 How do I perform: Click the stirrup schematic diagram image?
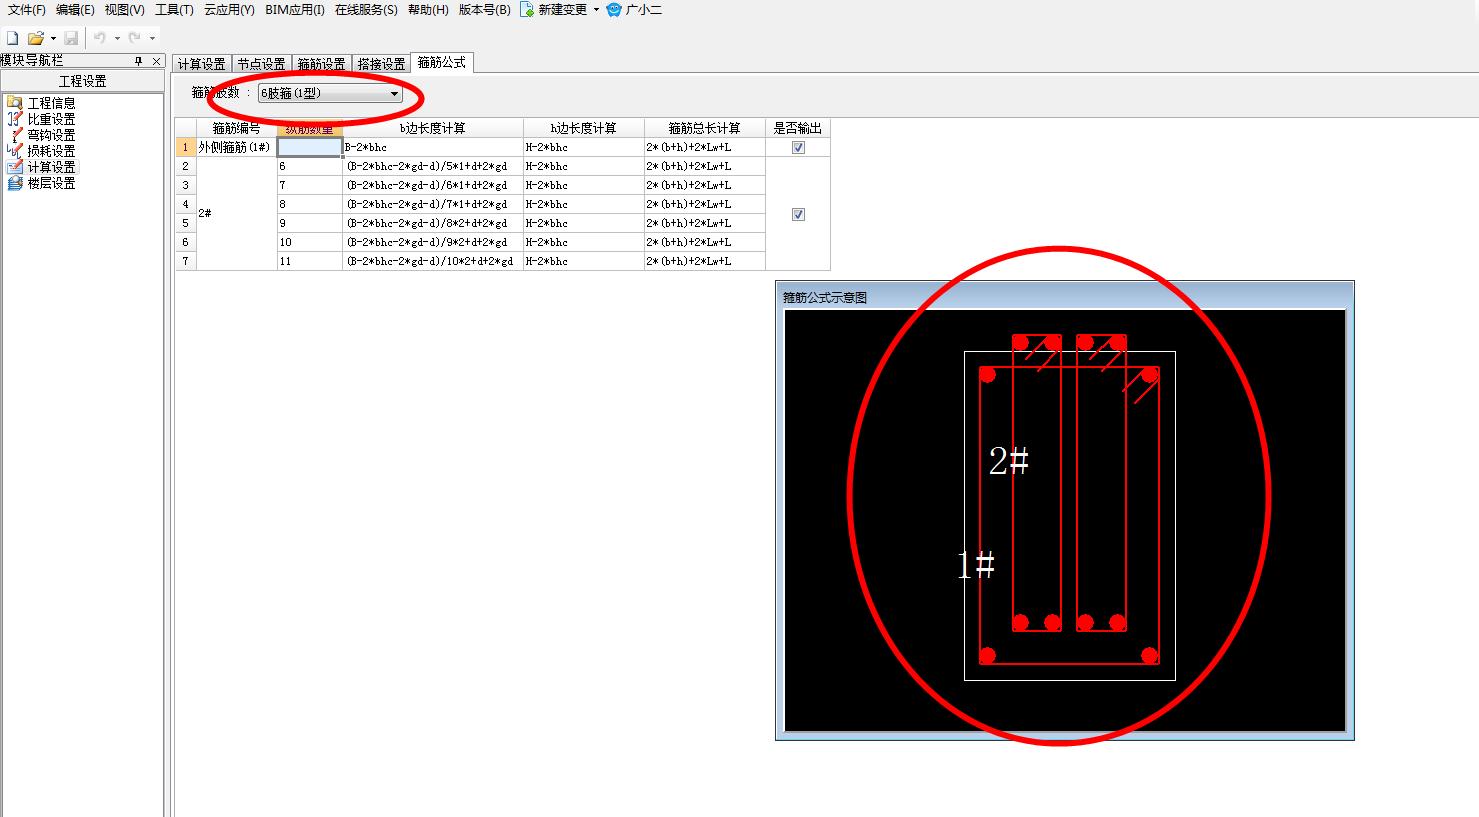(1065, 520)
